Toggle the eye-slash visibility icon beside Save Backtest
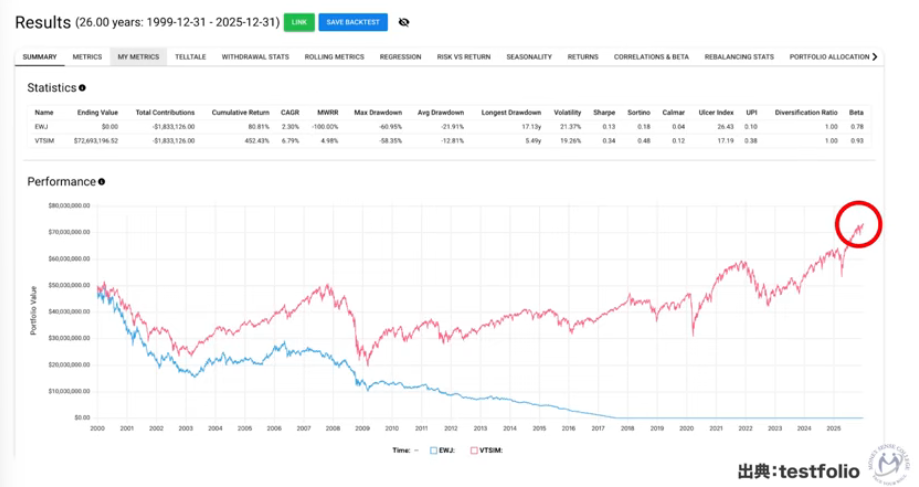 pyautogui.click(x=404, y=22)
